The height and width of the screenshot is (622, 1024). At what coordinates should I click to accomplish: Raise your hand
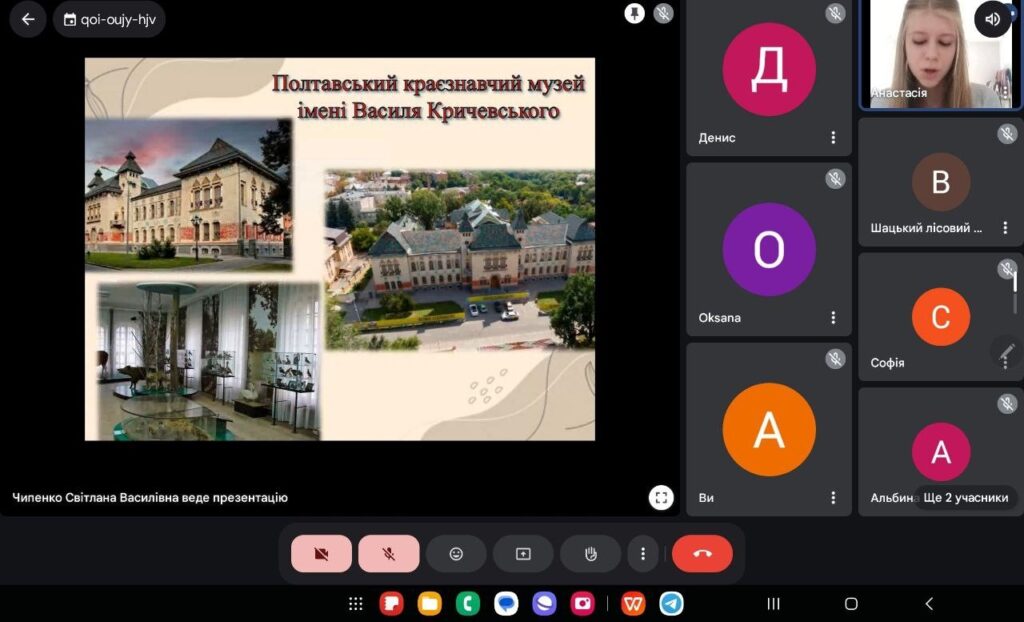coord(590,554)
